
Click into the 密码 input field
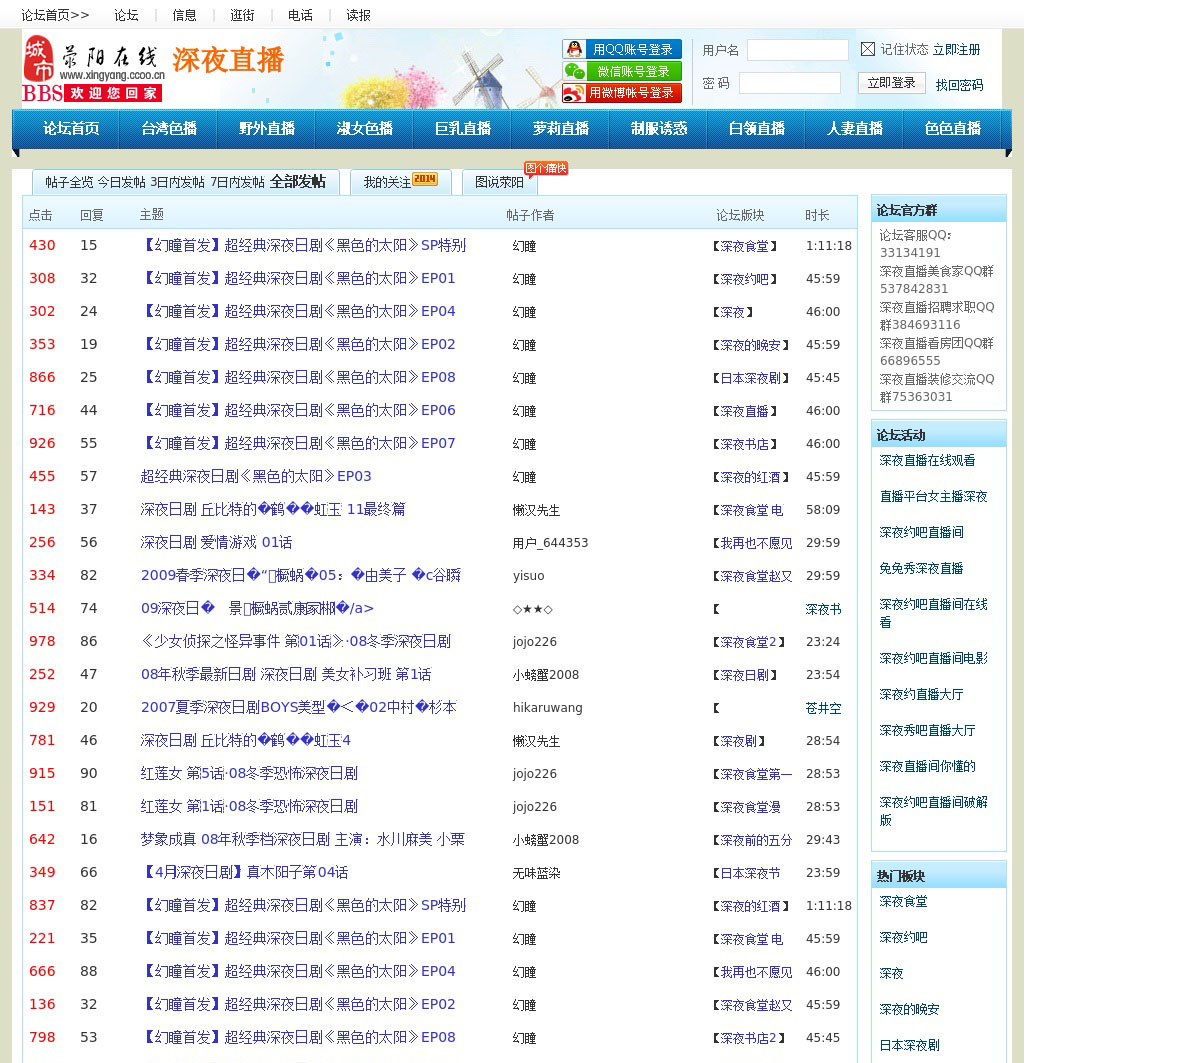[789, 83]
